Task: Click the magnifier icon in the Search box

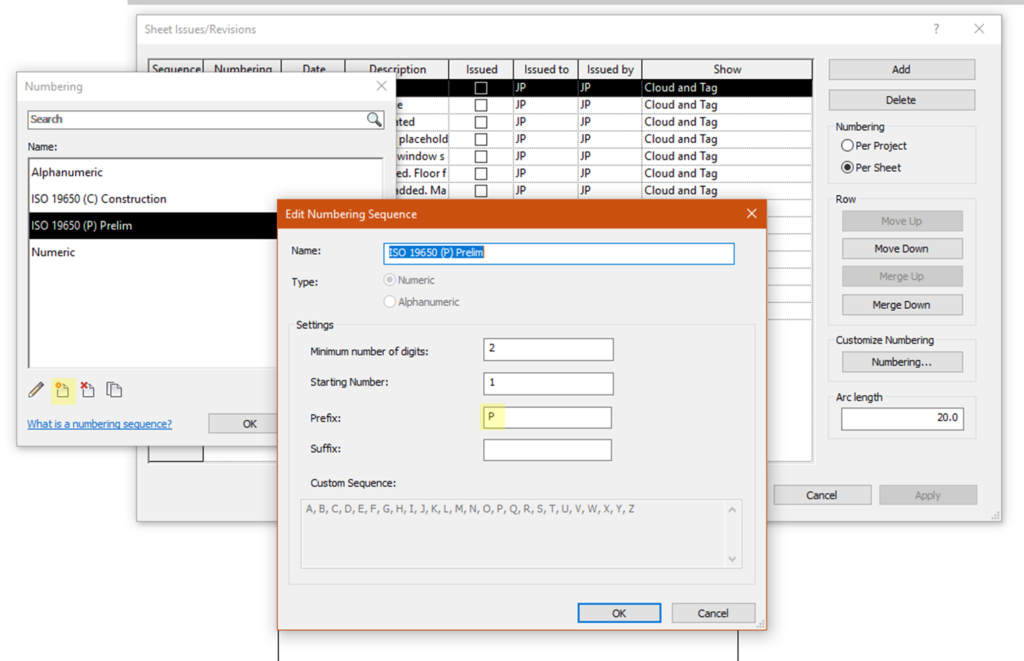Action: (x=374, y=119)
